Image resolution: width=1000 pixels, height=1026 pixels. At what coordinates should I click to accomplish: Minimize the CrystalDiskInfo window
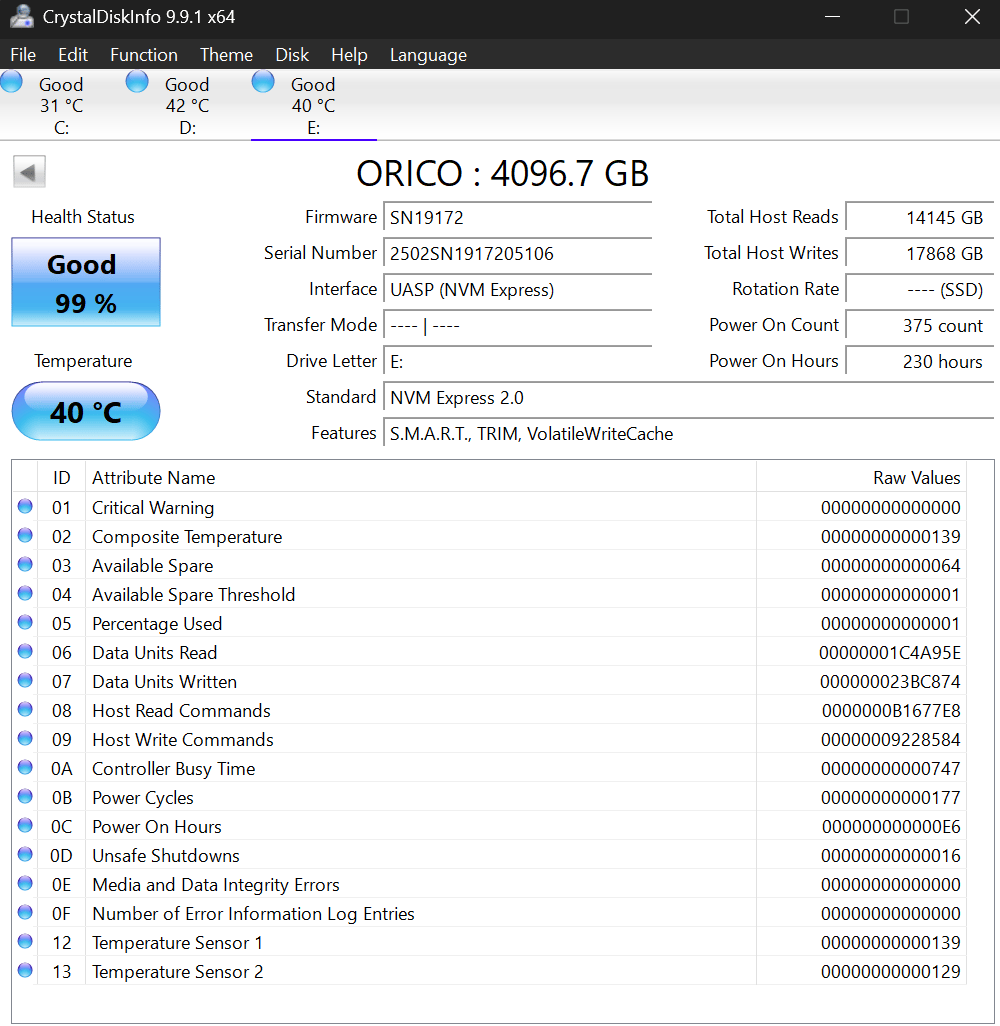832,16
